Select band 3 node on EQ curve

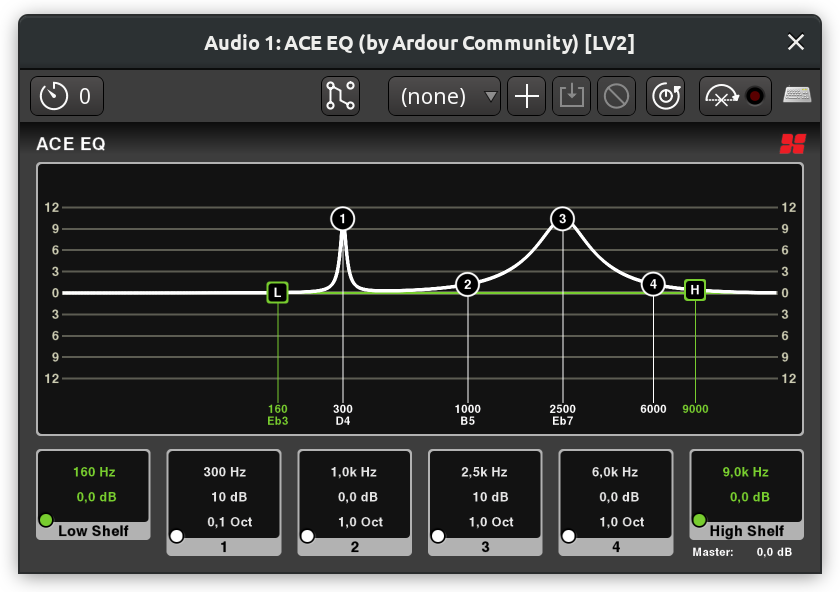tap(562, 219)
